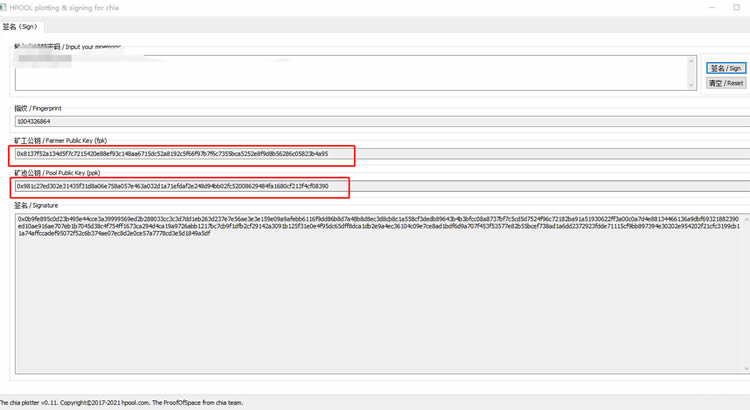Click the 签名 / Signature label
This screenshot has width=750, height=410.
pos(36,205)
